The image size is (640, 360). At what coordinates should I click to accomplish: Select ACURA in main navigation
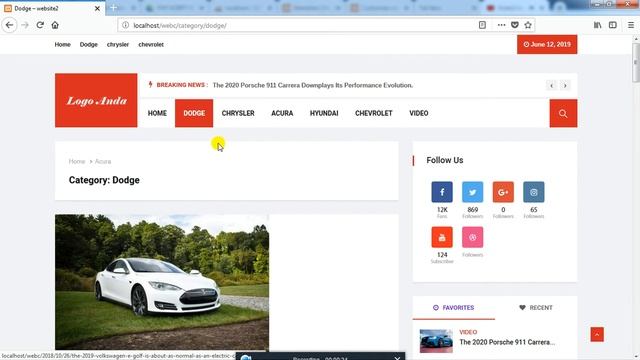[x=282, y=113]
